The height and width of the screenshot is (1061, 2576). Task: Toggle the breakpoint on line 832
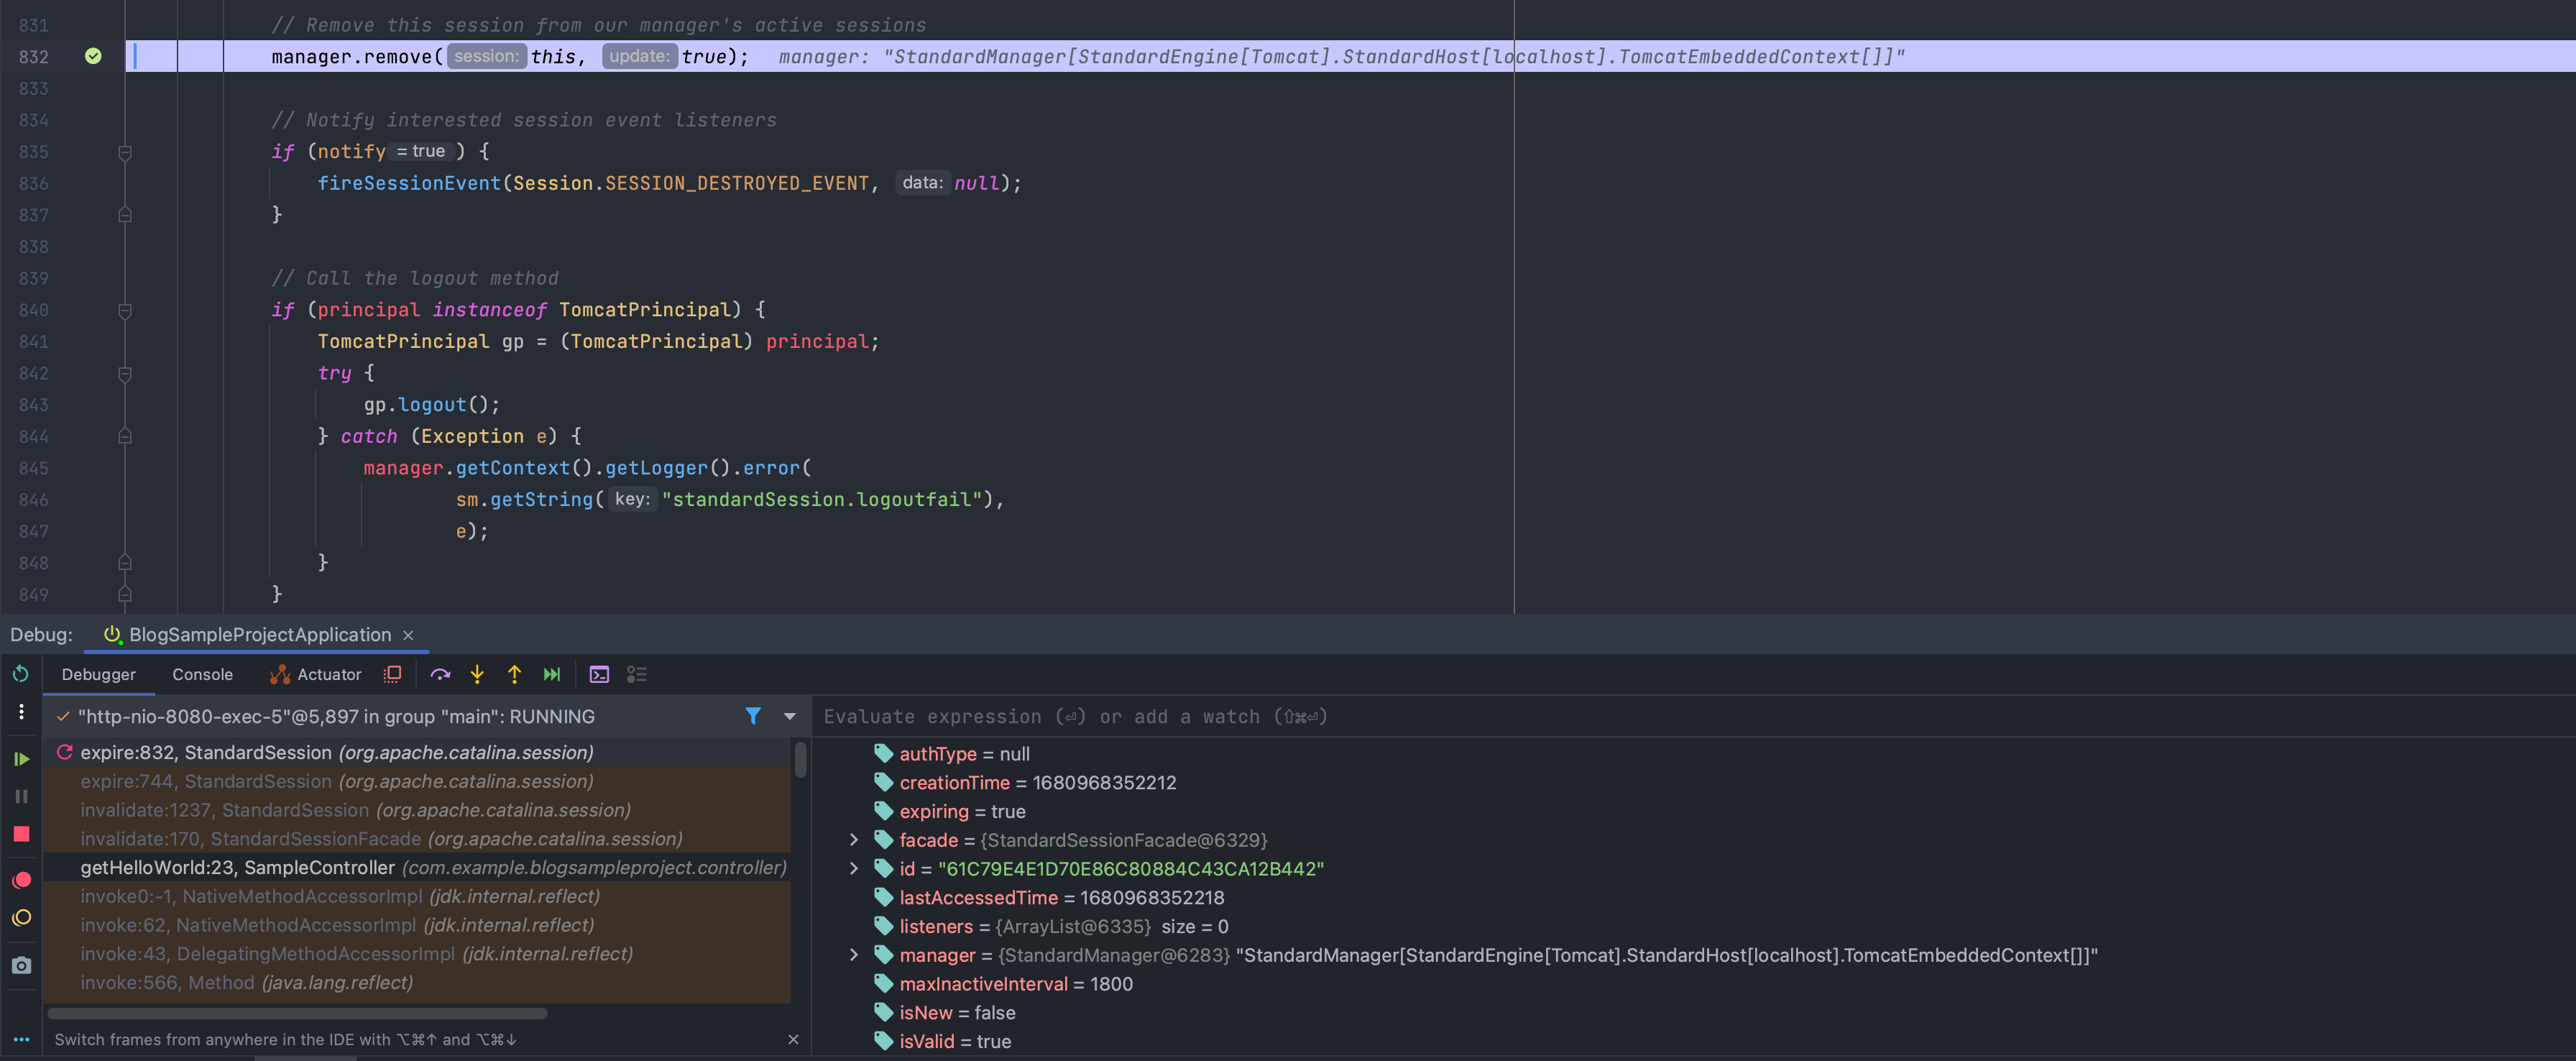(93, 56)
